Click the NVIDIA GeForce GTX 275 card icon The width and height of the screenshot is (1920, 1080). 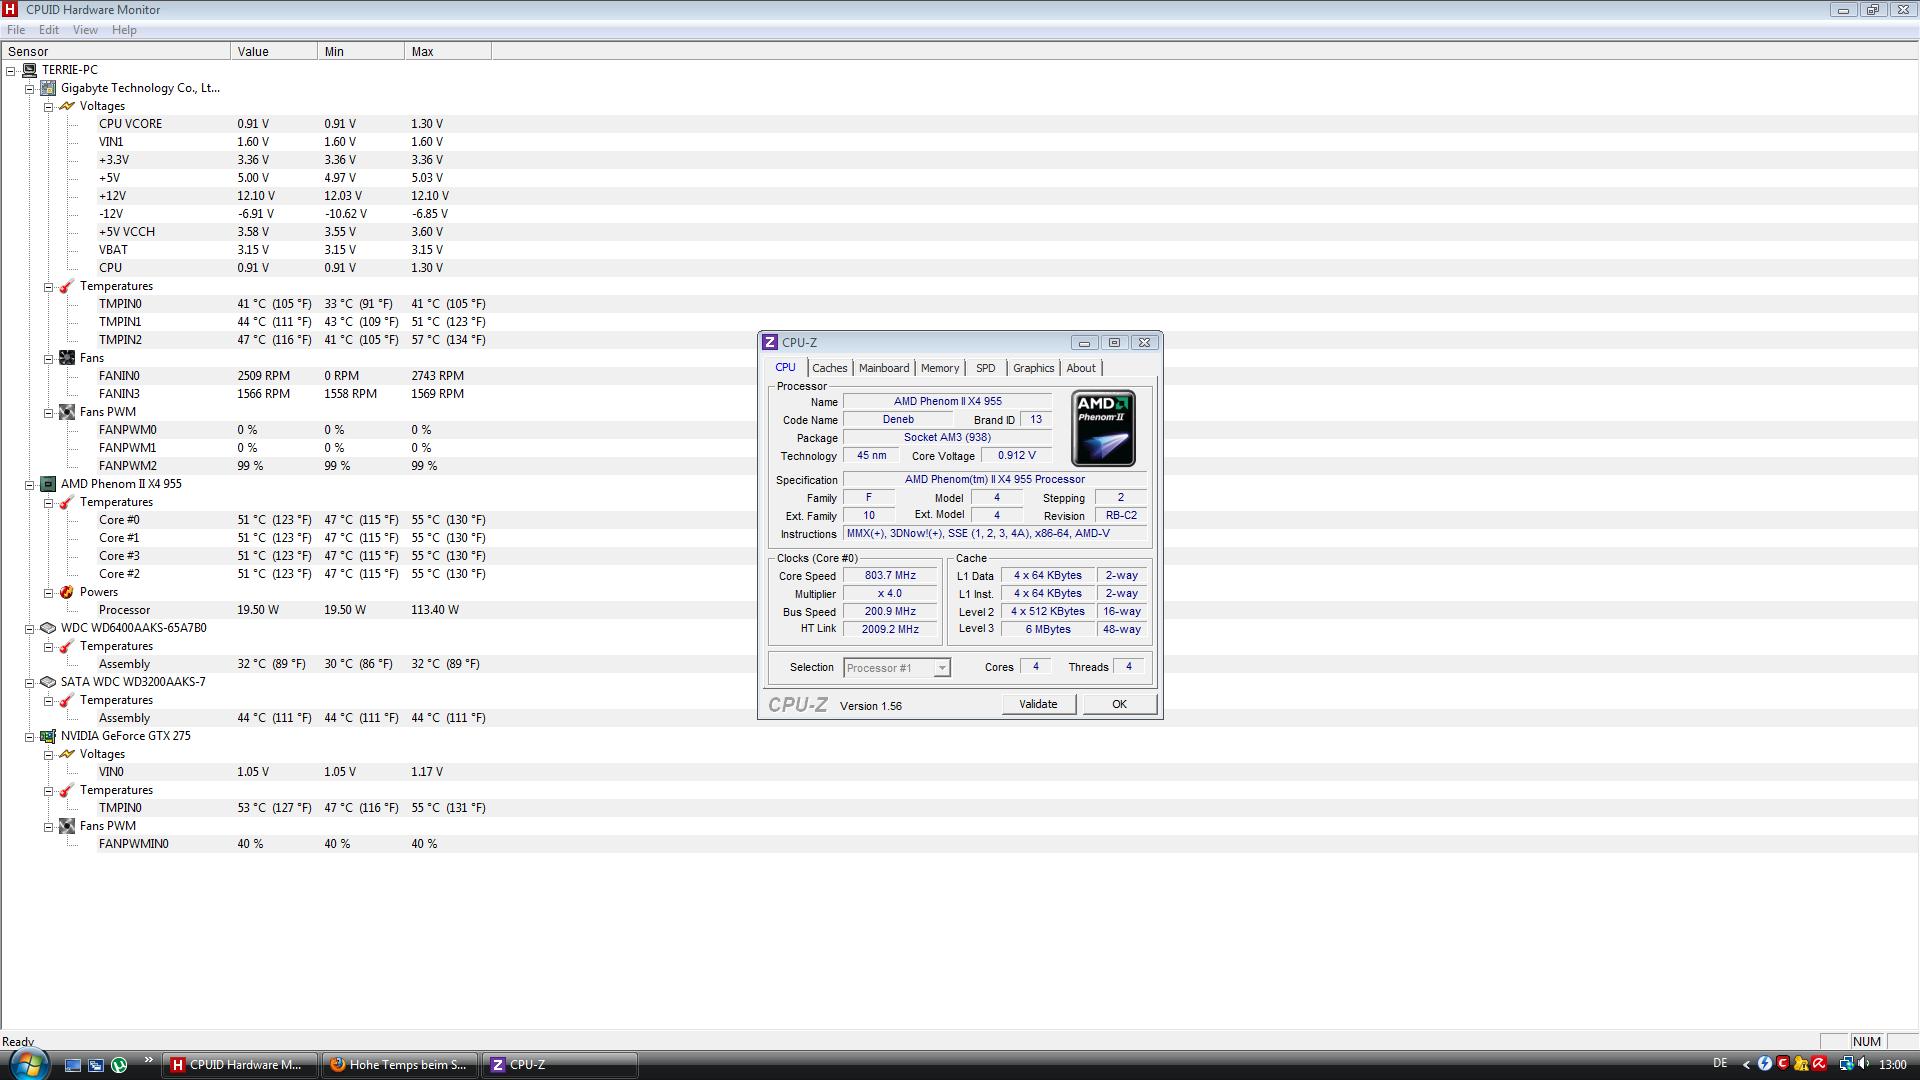(48, 736)
